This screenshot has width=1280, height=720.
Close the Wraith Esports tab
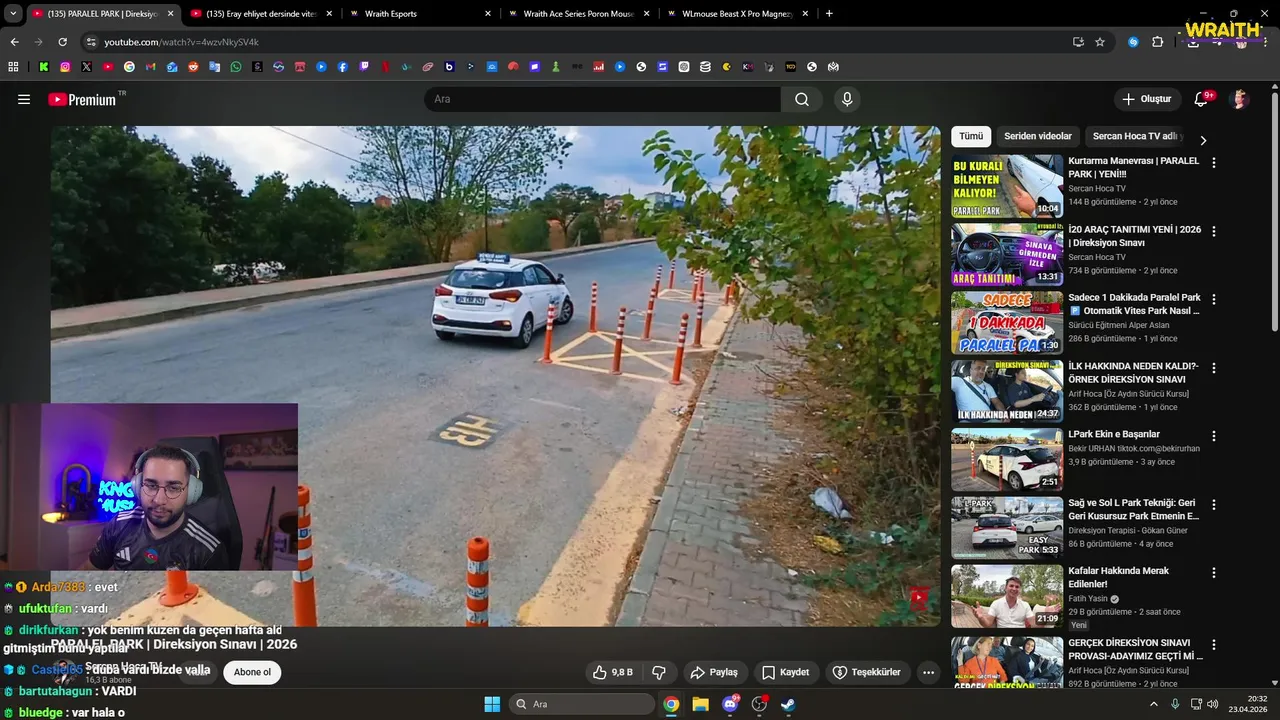point(488,14)
